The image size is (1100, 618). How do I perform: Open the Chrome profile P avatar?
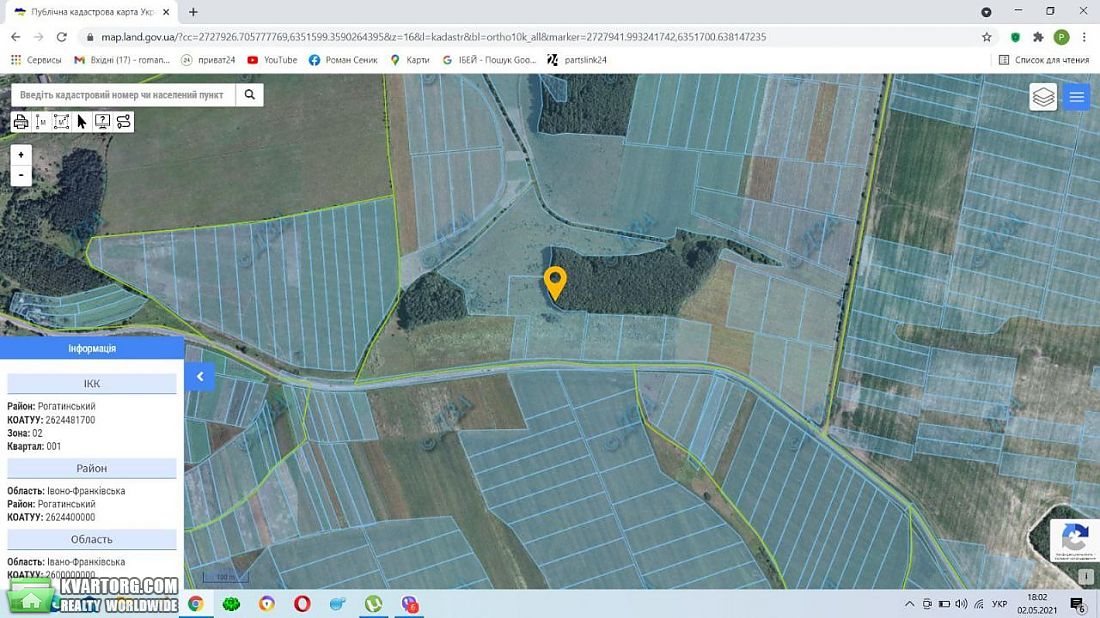coord(1061,36)
